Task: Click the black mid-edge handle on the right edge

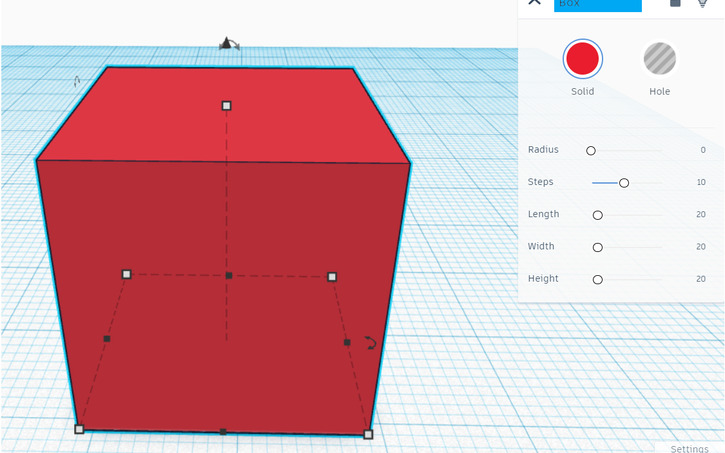Action: (347, 343)
